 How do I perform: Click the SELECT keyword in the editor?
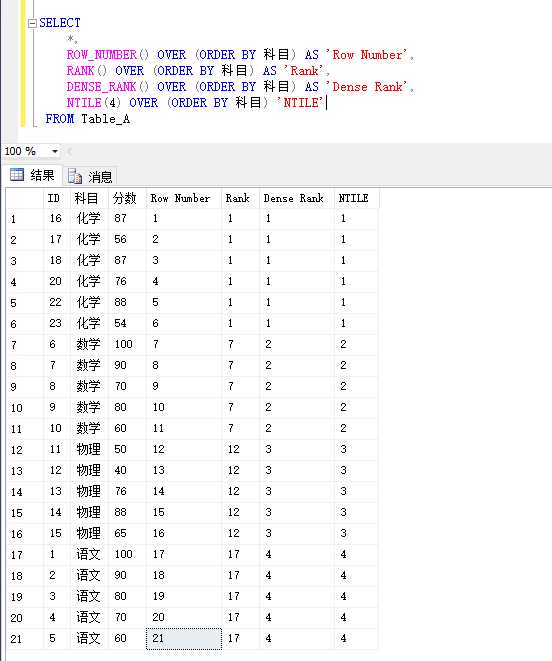click(x=59, y=23)
